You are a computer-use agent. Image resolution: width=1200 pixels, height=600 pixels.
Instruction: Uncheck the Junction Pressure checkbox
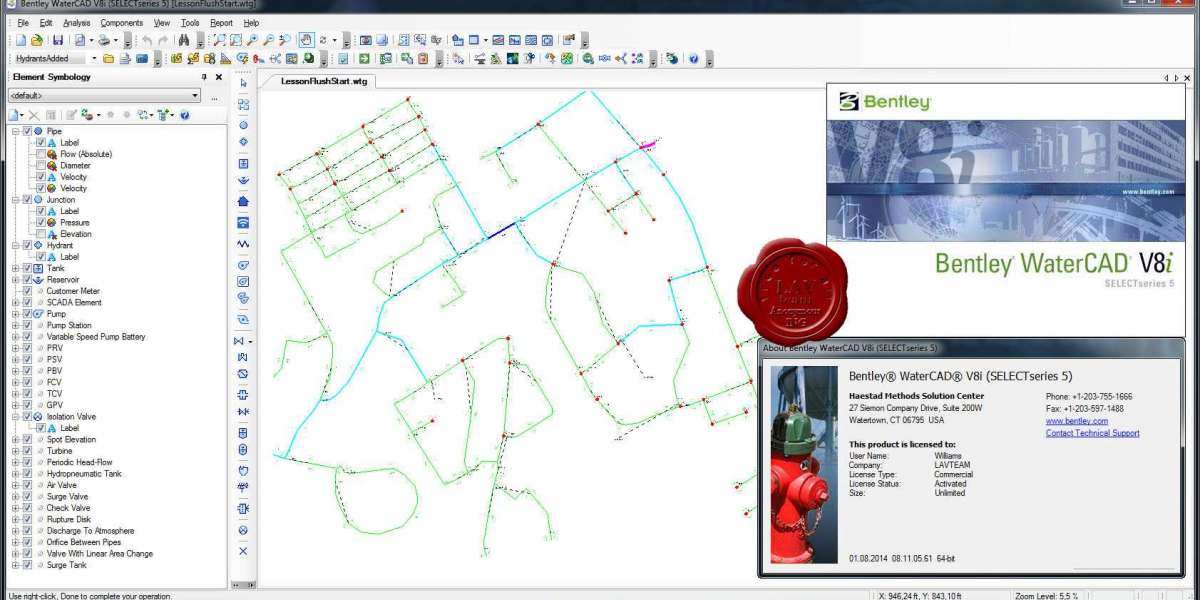coord(41,223)
